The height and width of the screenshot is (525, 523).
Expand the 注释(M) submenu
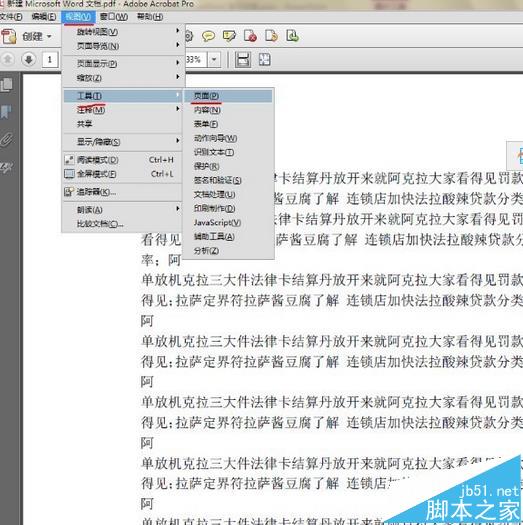123,109
